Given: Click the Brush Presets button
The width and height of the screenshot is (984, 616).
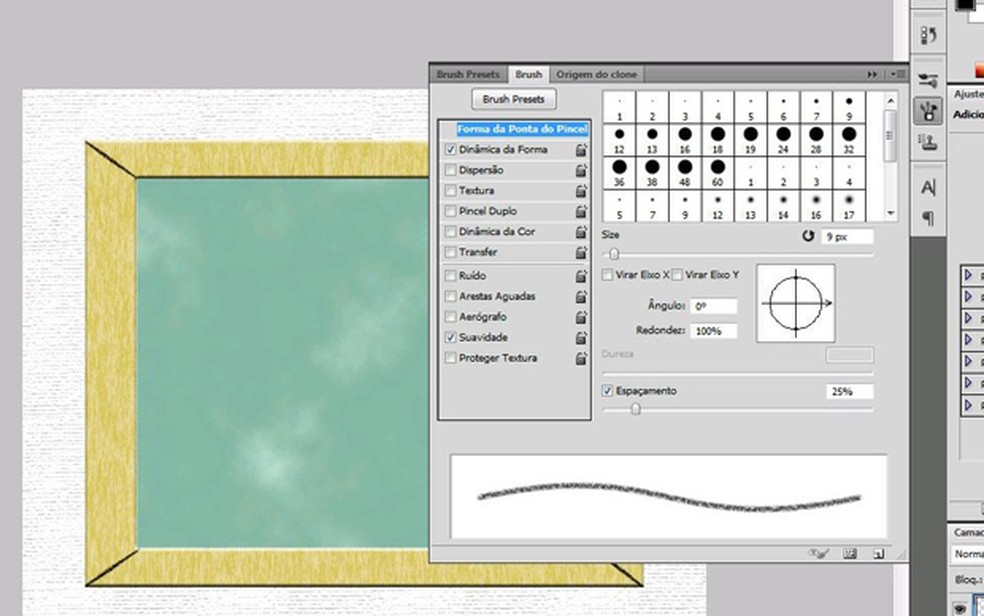Looking at the screenshot, I should tap(513, 99).
